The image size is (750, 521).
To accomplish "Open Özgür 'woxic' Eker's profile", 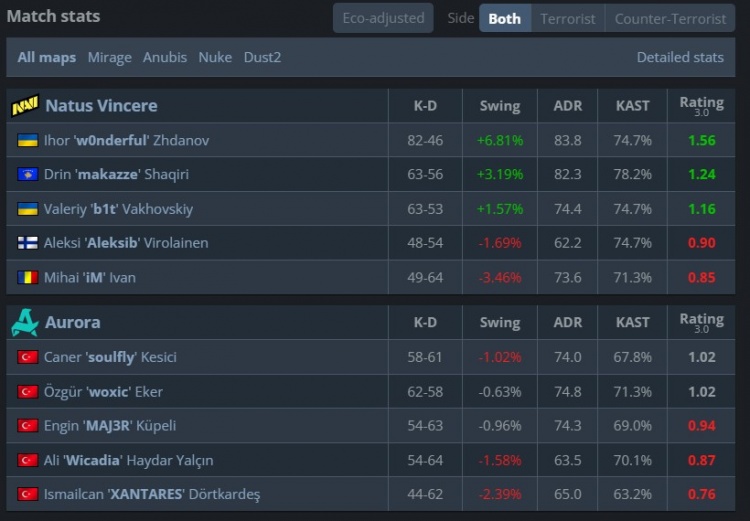I will point(103,392).
